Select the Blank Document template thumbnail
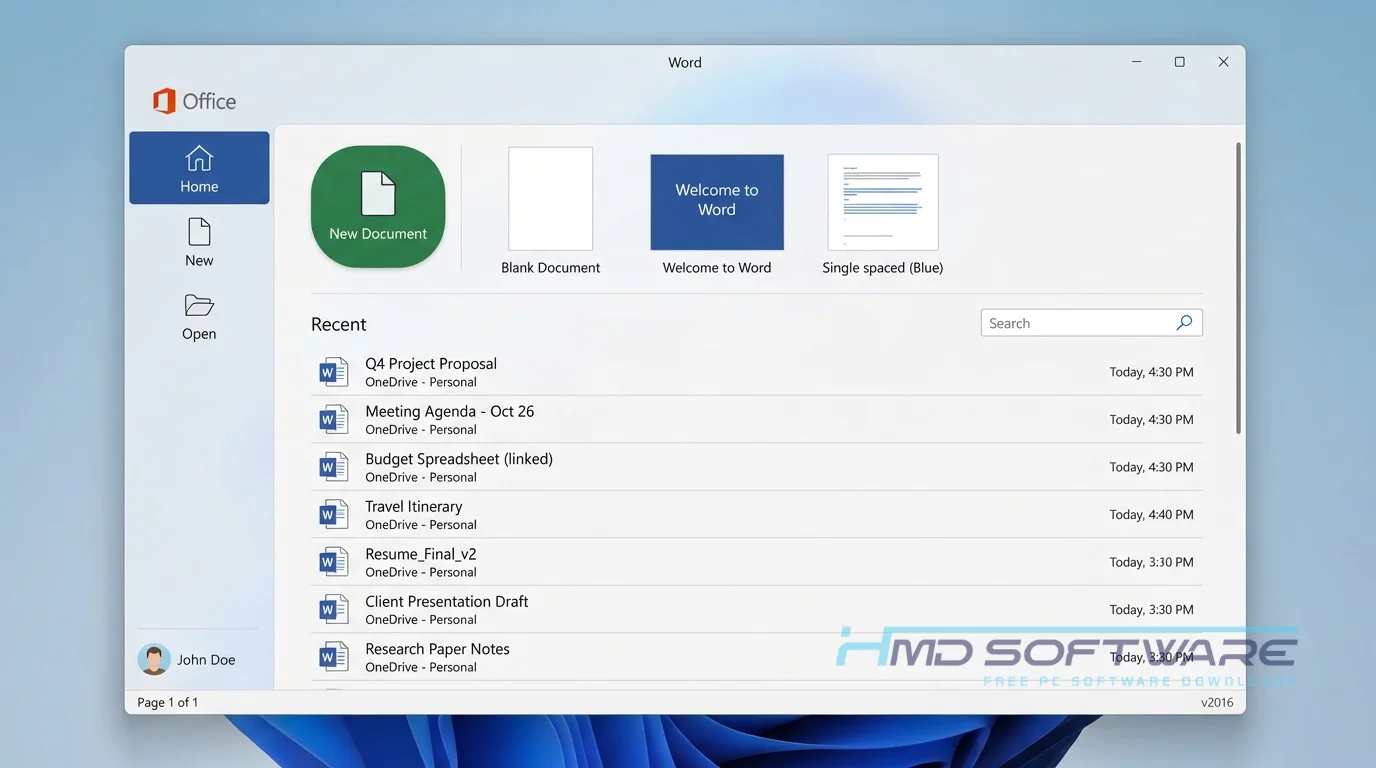 click(x=551, y=199)
